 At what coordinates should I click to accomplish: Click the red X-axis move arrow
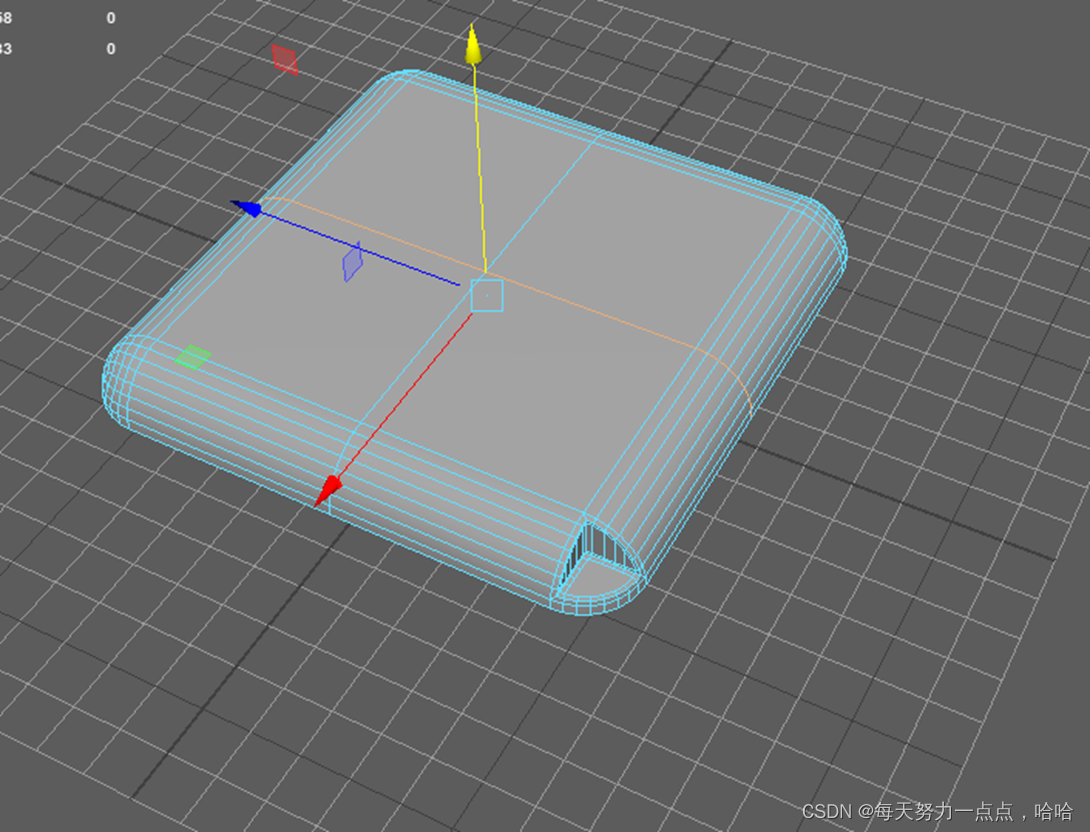(327, 490)
